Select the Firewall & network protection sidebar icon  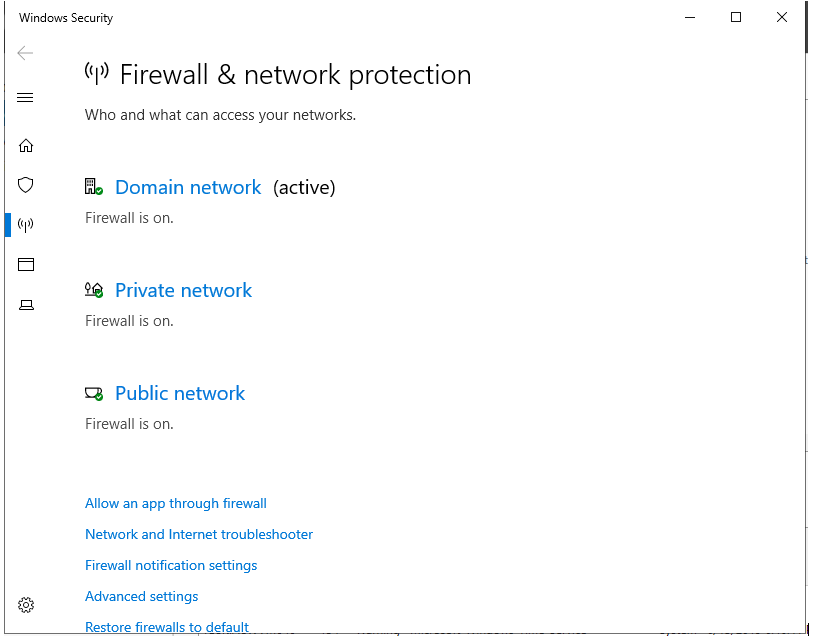(25, 225)
